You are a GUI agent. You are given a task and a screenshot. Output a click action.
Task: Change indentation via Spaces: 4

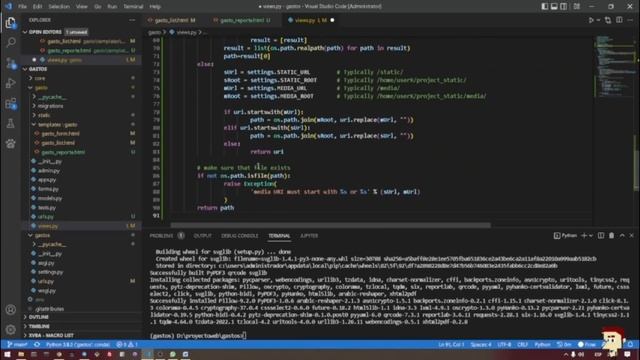[x=481, y=344]
